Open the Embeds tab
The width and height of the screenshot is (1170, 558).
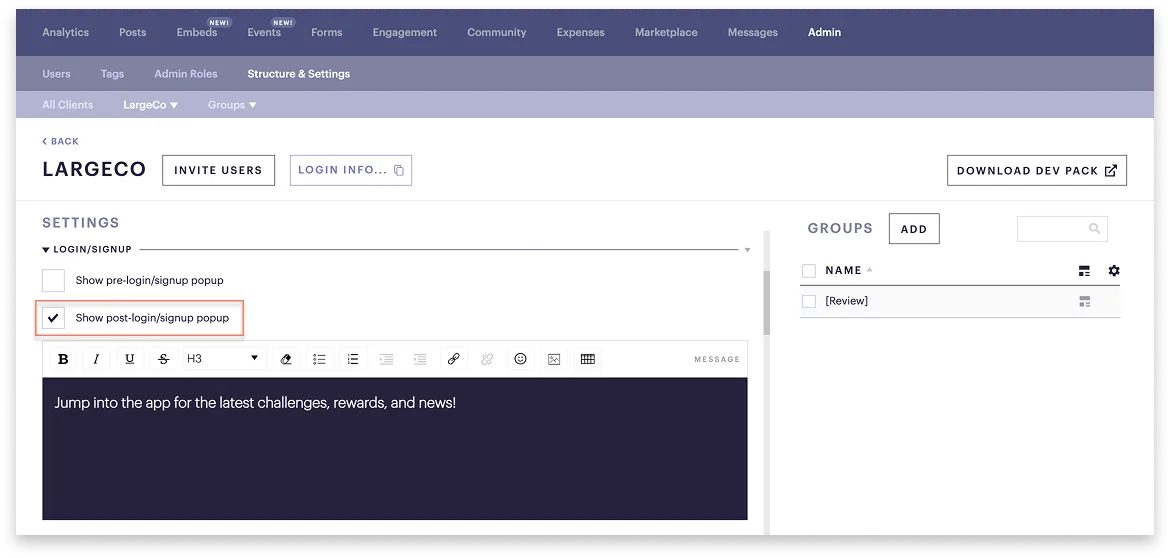(x=197, y=32)
